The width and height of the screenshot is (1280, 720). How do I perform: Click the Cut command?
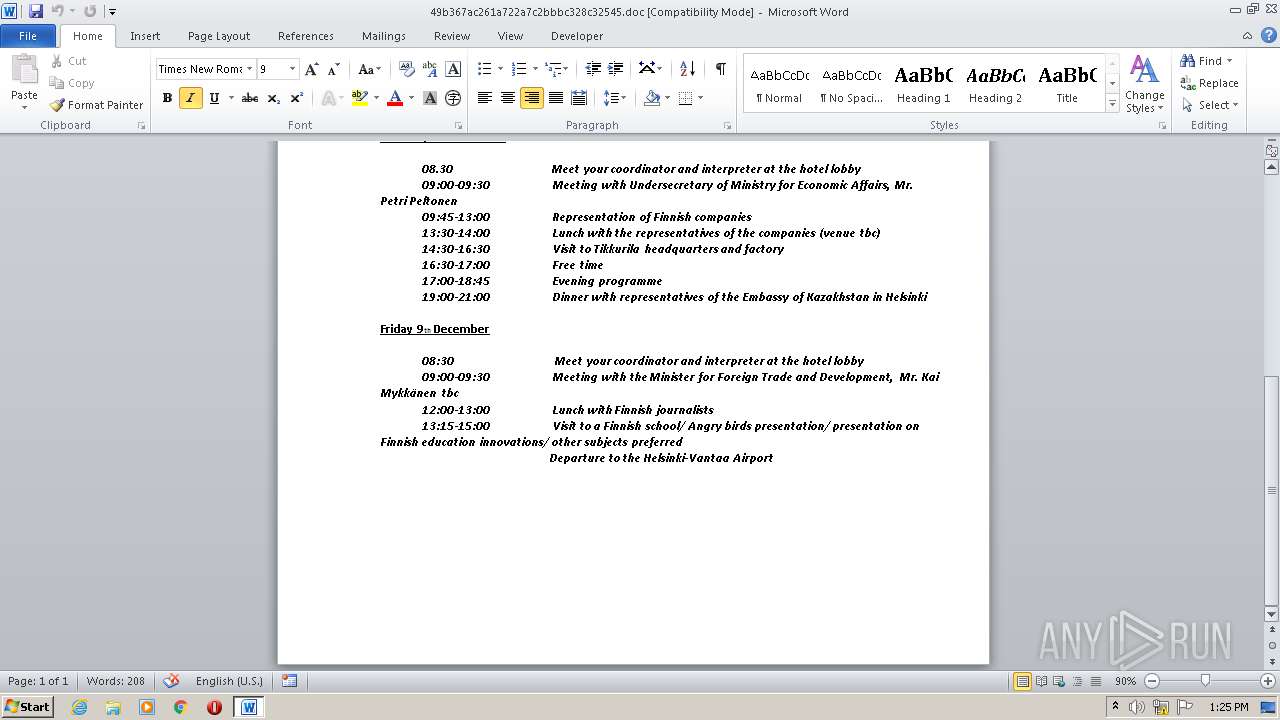click(x=68, y=61)
